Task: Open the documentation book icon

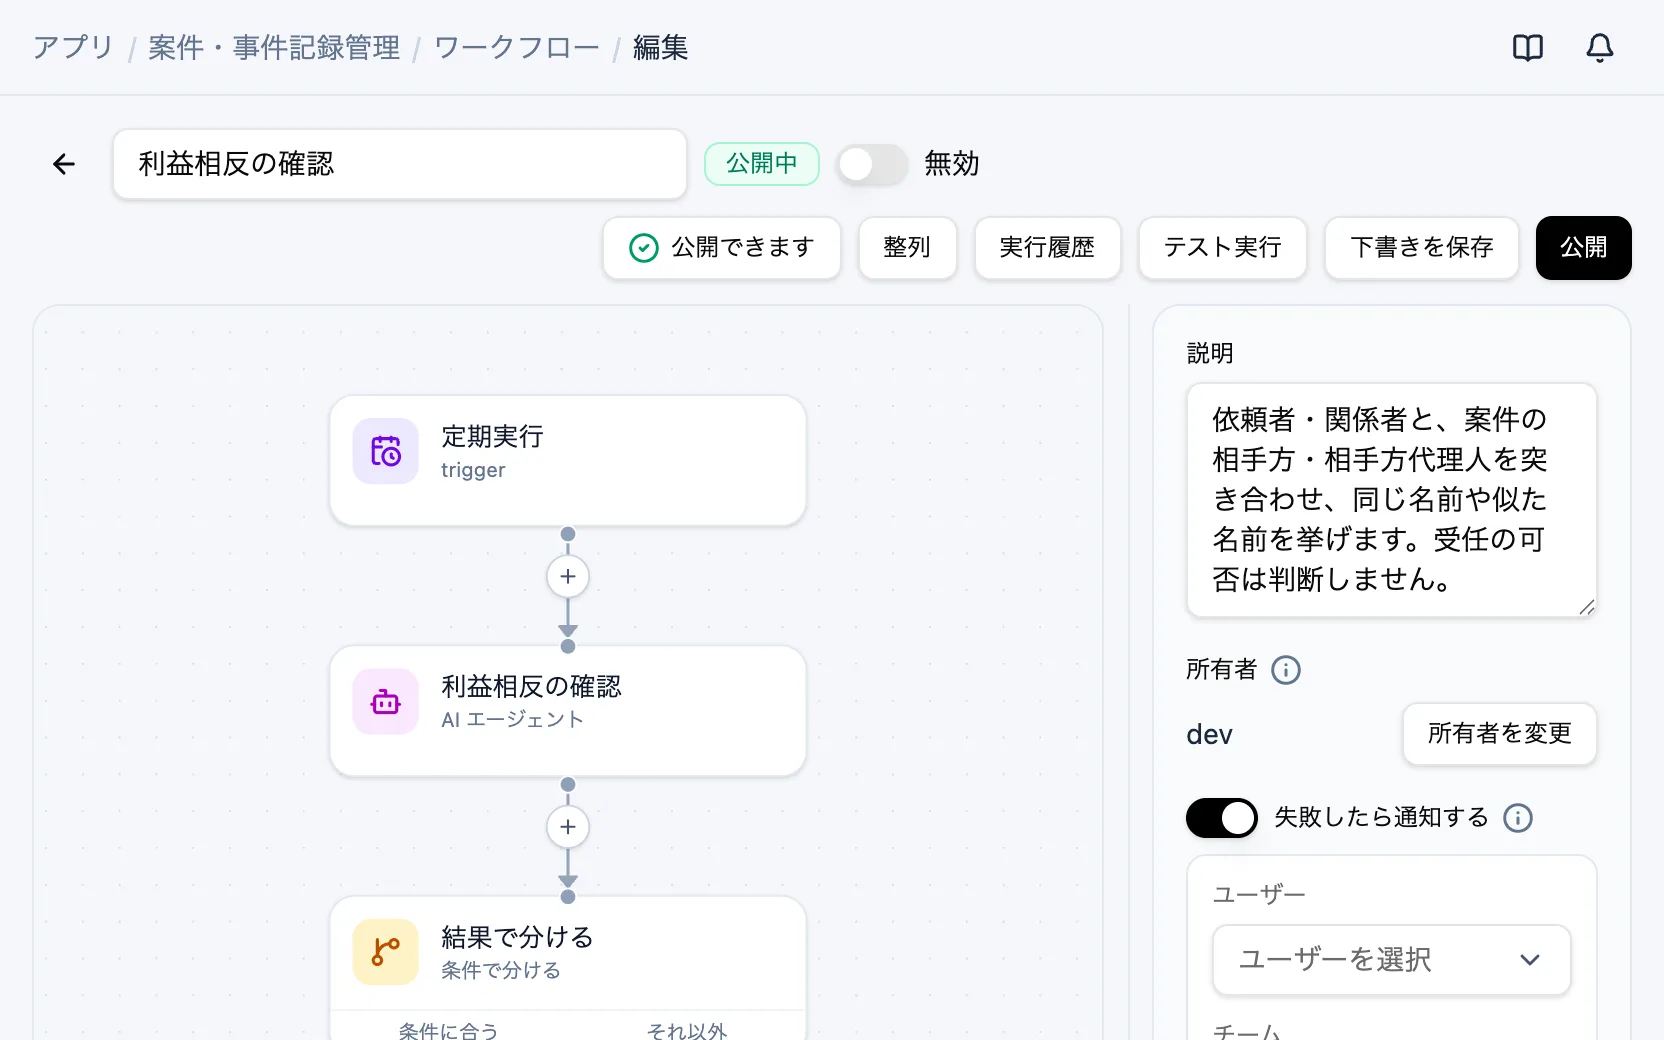Action: click(x=1528, y=48)
